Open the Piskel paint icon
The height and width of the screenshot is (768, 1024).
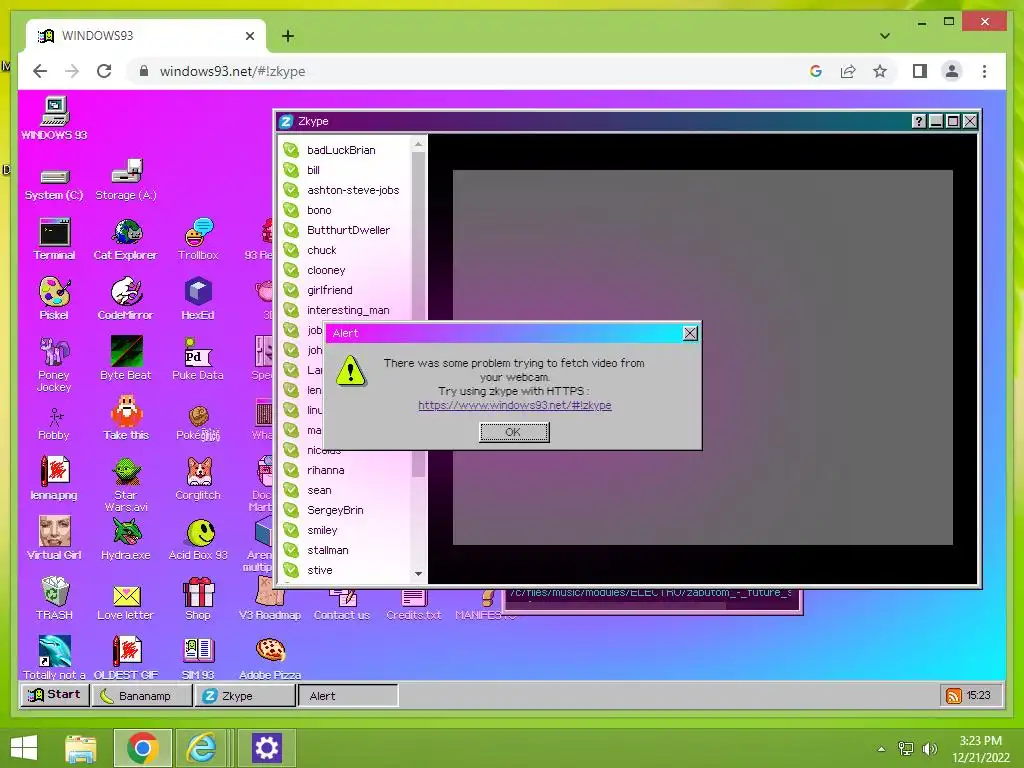tap(54, 299)
